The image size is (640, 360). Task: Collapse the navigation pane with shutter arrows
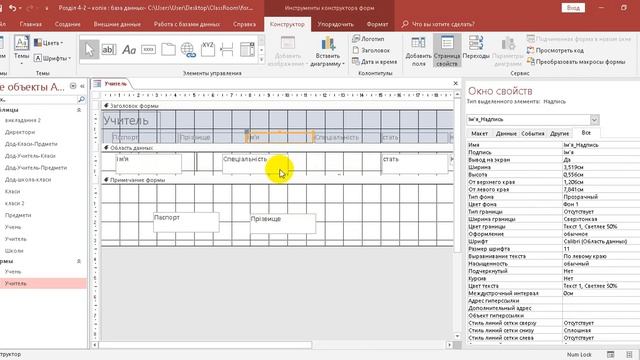click(x=82, y=86)
